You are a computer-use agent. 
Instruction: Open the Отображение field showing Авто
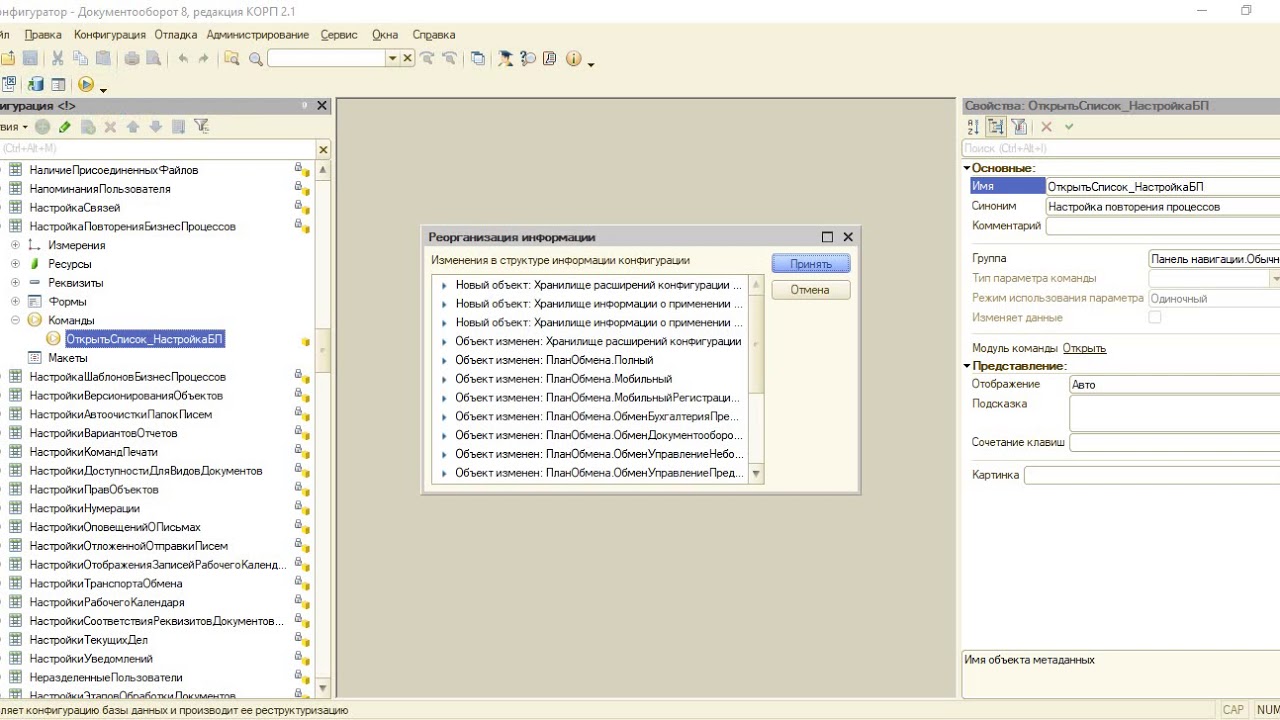(1174, 384)
